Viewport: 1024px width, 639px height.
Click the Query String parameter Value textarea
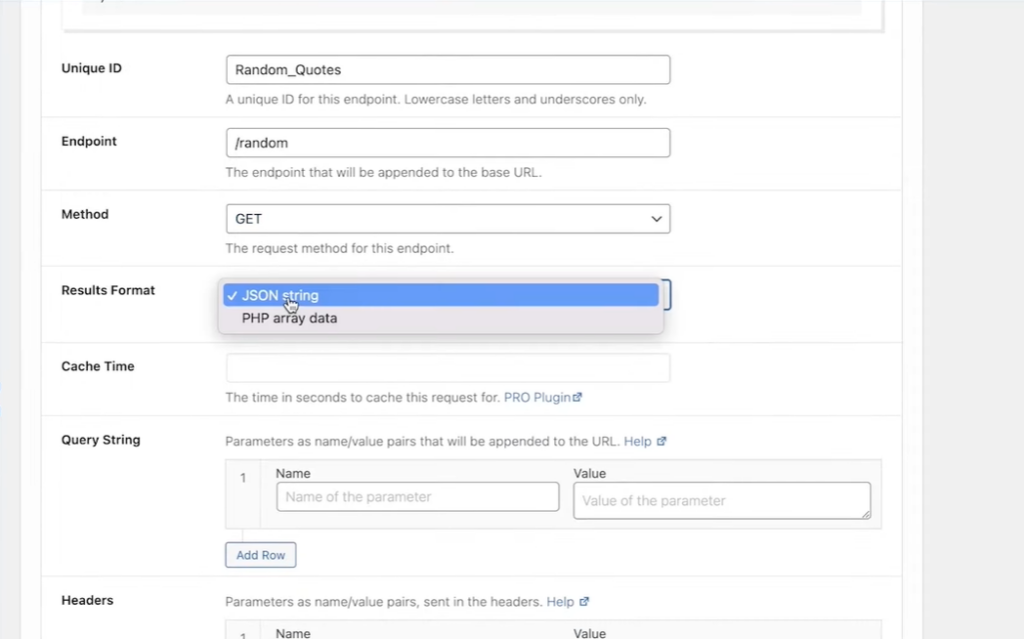click(x=721, y=500)
